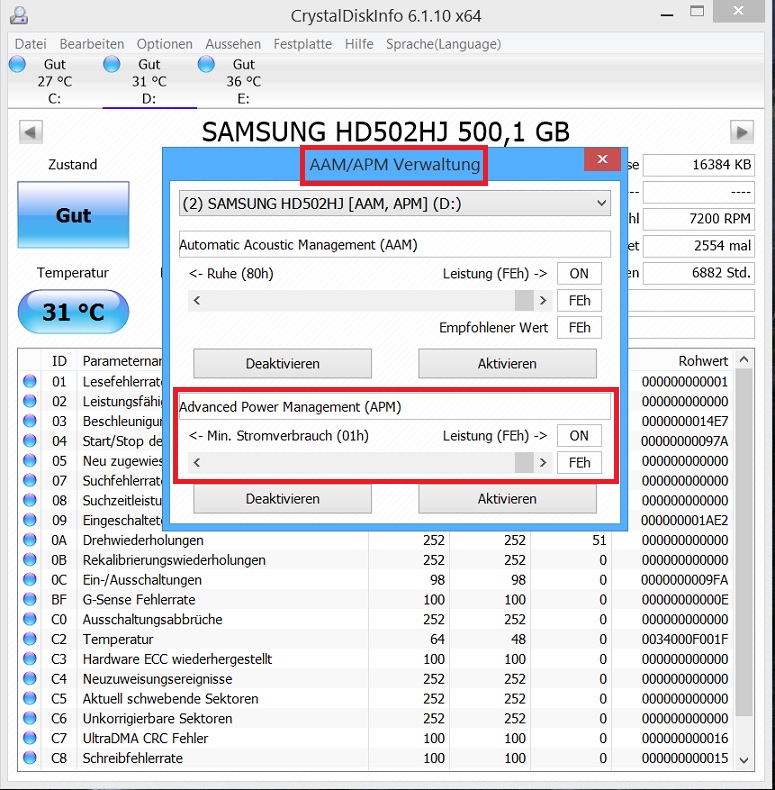
Task: Click the 6882 Std. power-on hours field
Action: coord(699,273)
